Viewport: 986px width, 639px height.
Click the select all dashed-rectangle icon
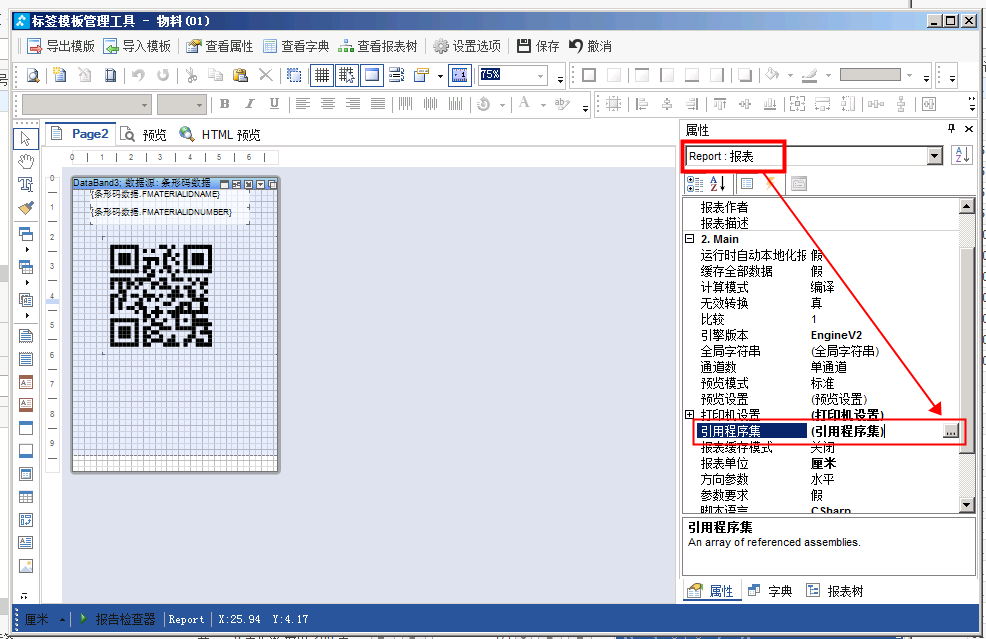[294, 76]
